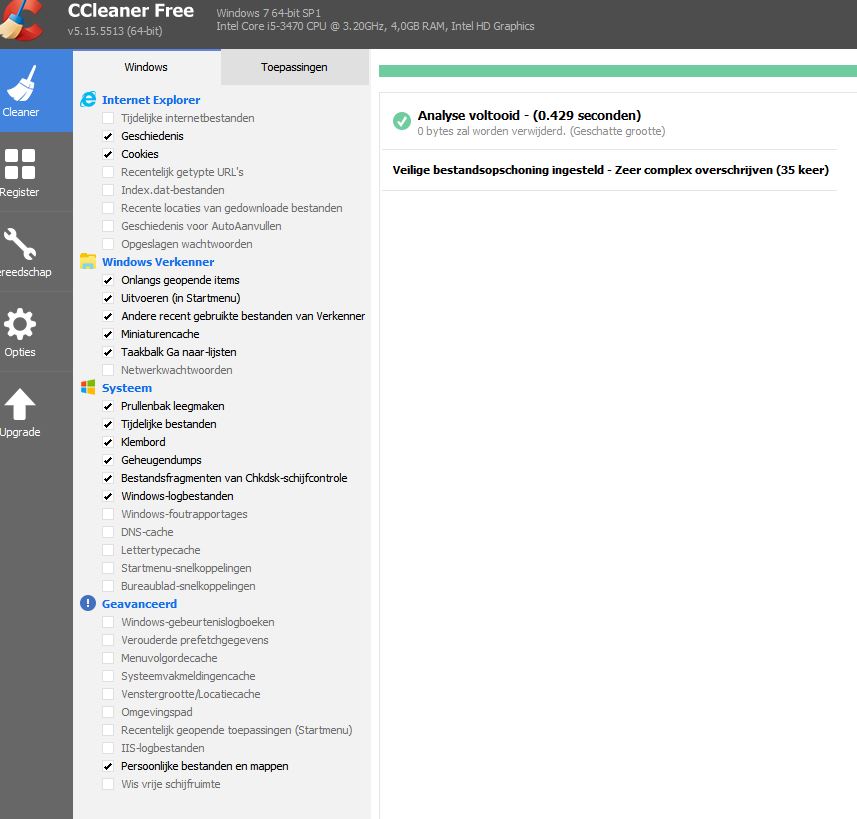Screen dimensions: 857x819
Task: Uncheck Bestandsfragmenten van Chkdsk-schijfcontrole
Action: coord(108,478)
